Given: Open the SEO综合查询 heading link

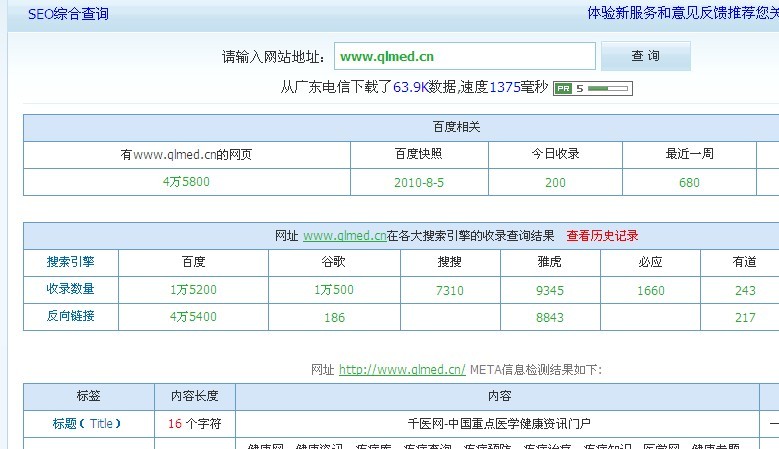Looking at the screenshot, I should pyautogui.click(x=68, y=14).
